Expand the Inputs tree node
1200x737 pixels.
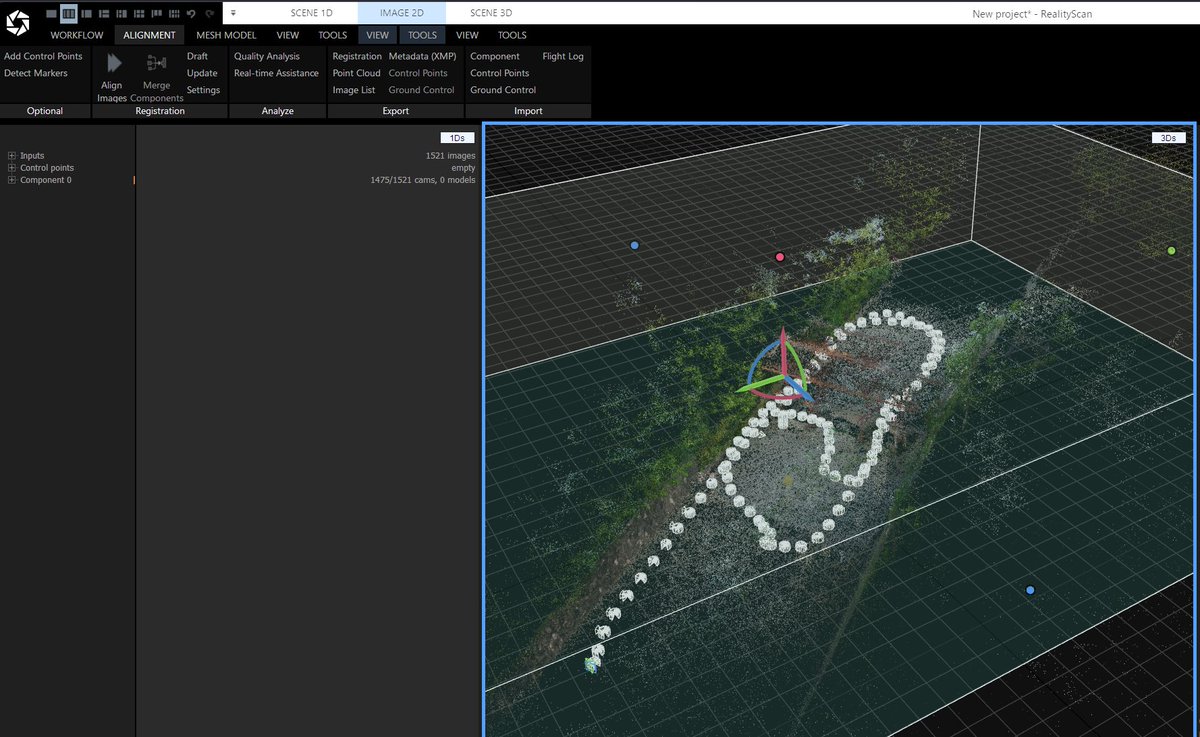coord(12,156)
